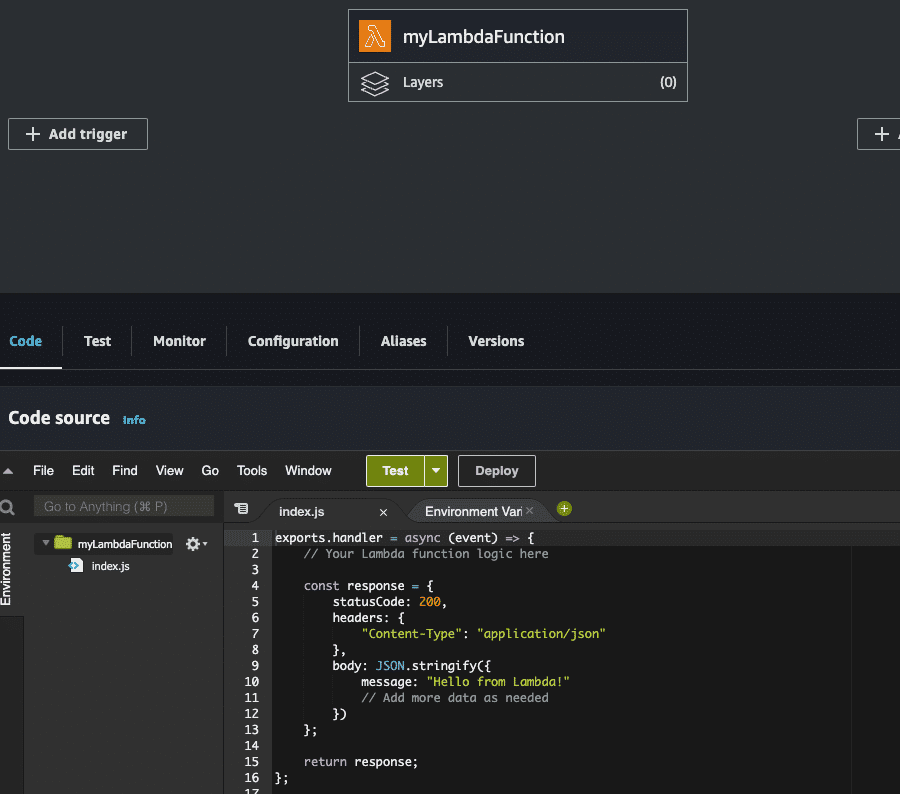900x794 pixels.
Task: Collapse the menu bar with the up arrow
Action: point(8,470)
